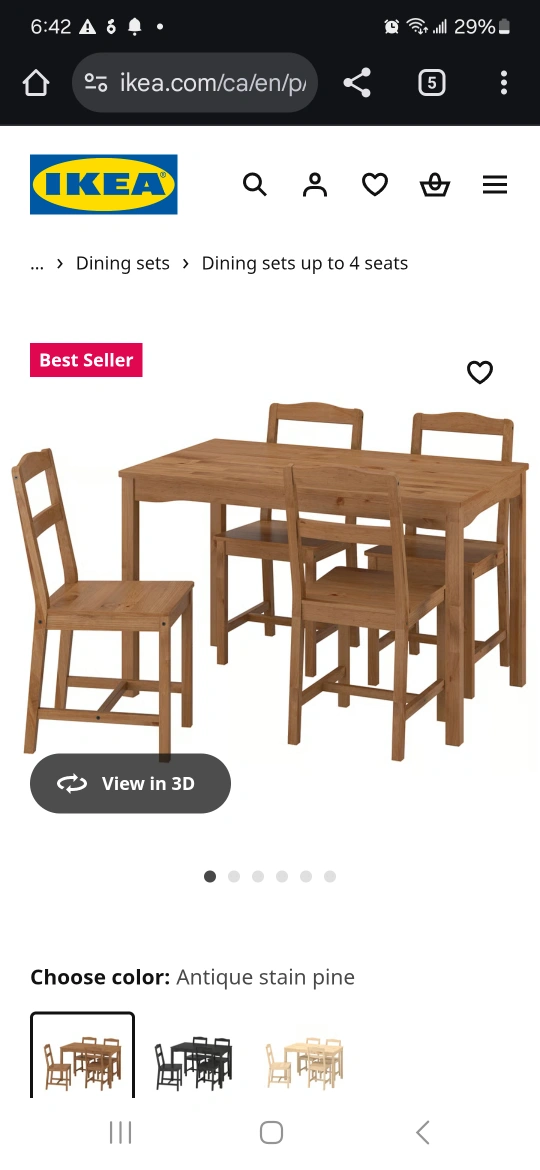Add product to favourites with heart
The image size is (540, 1170).
pyautogui.click(x=480, y=372)
